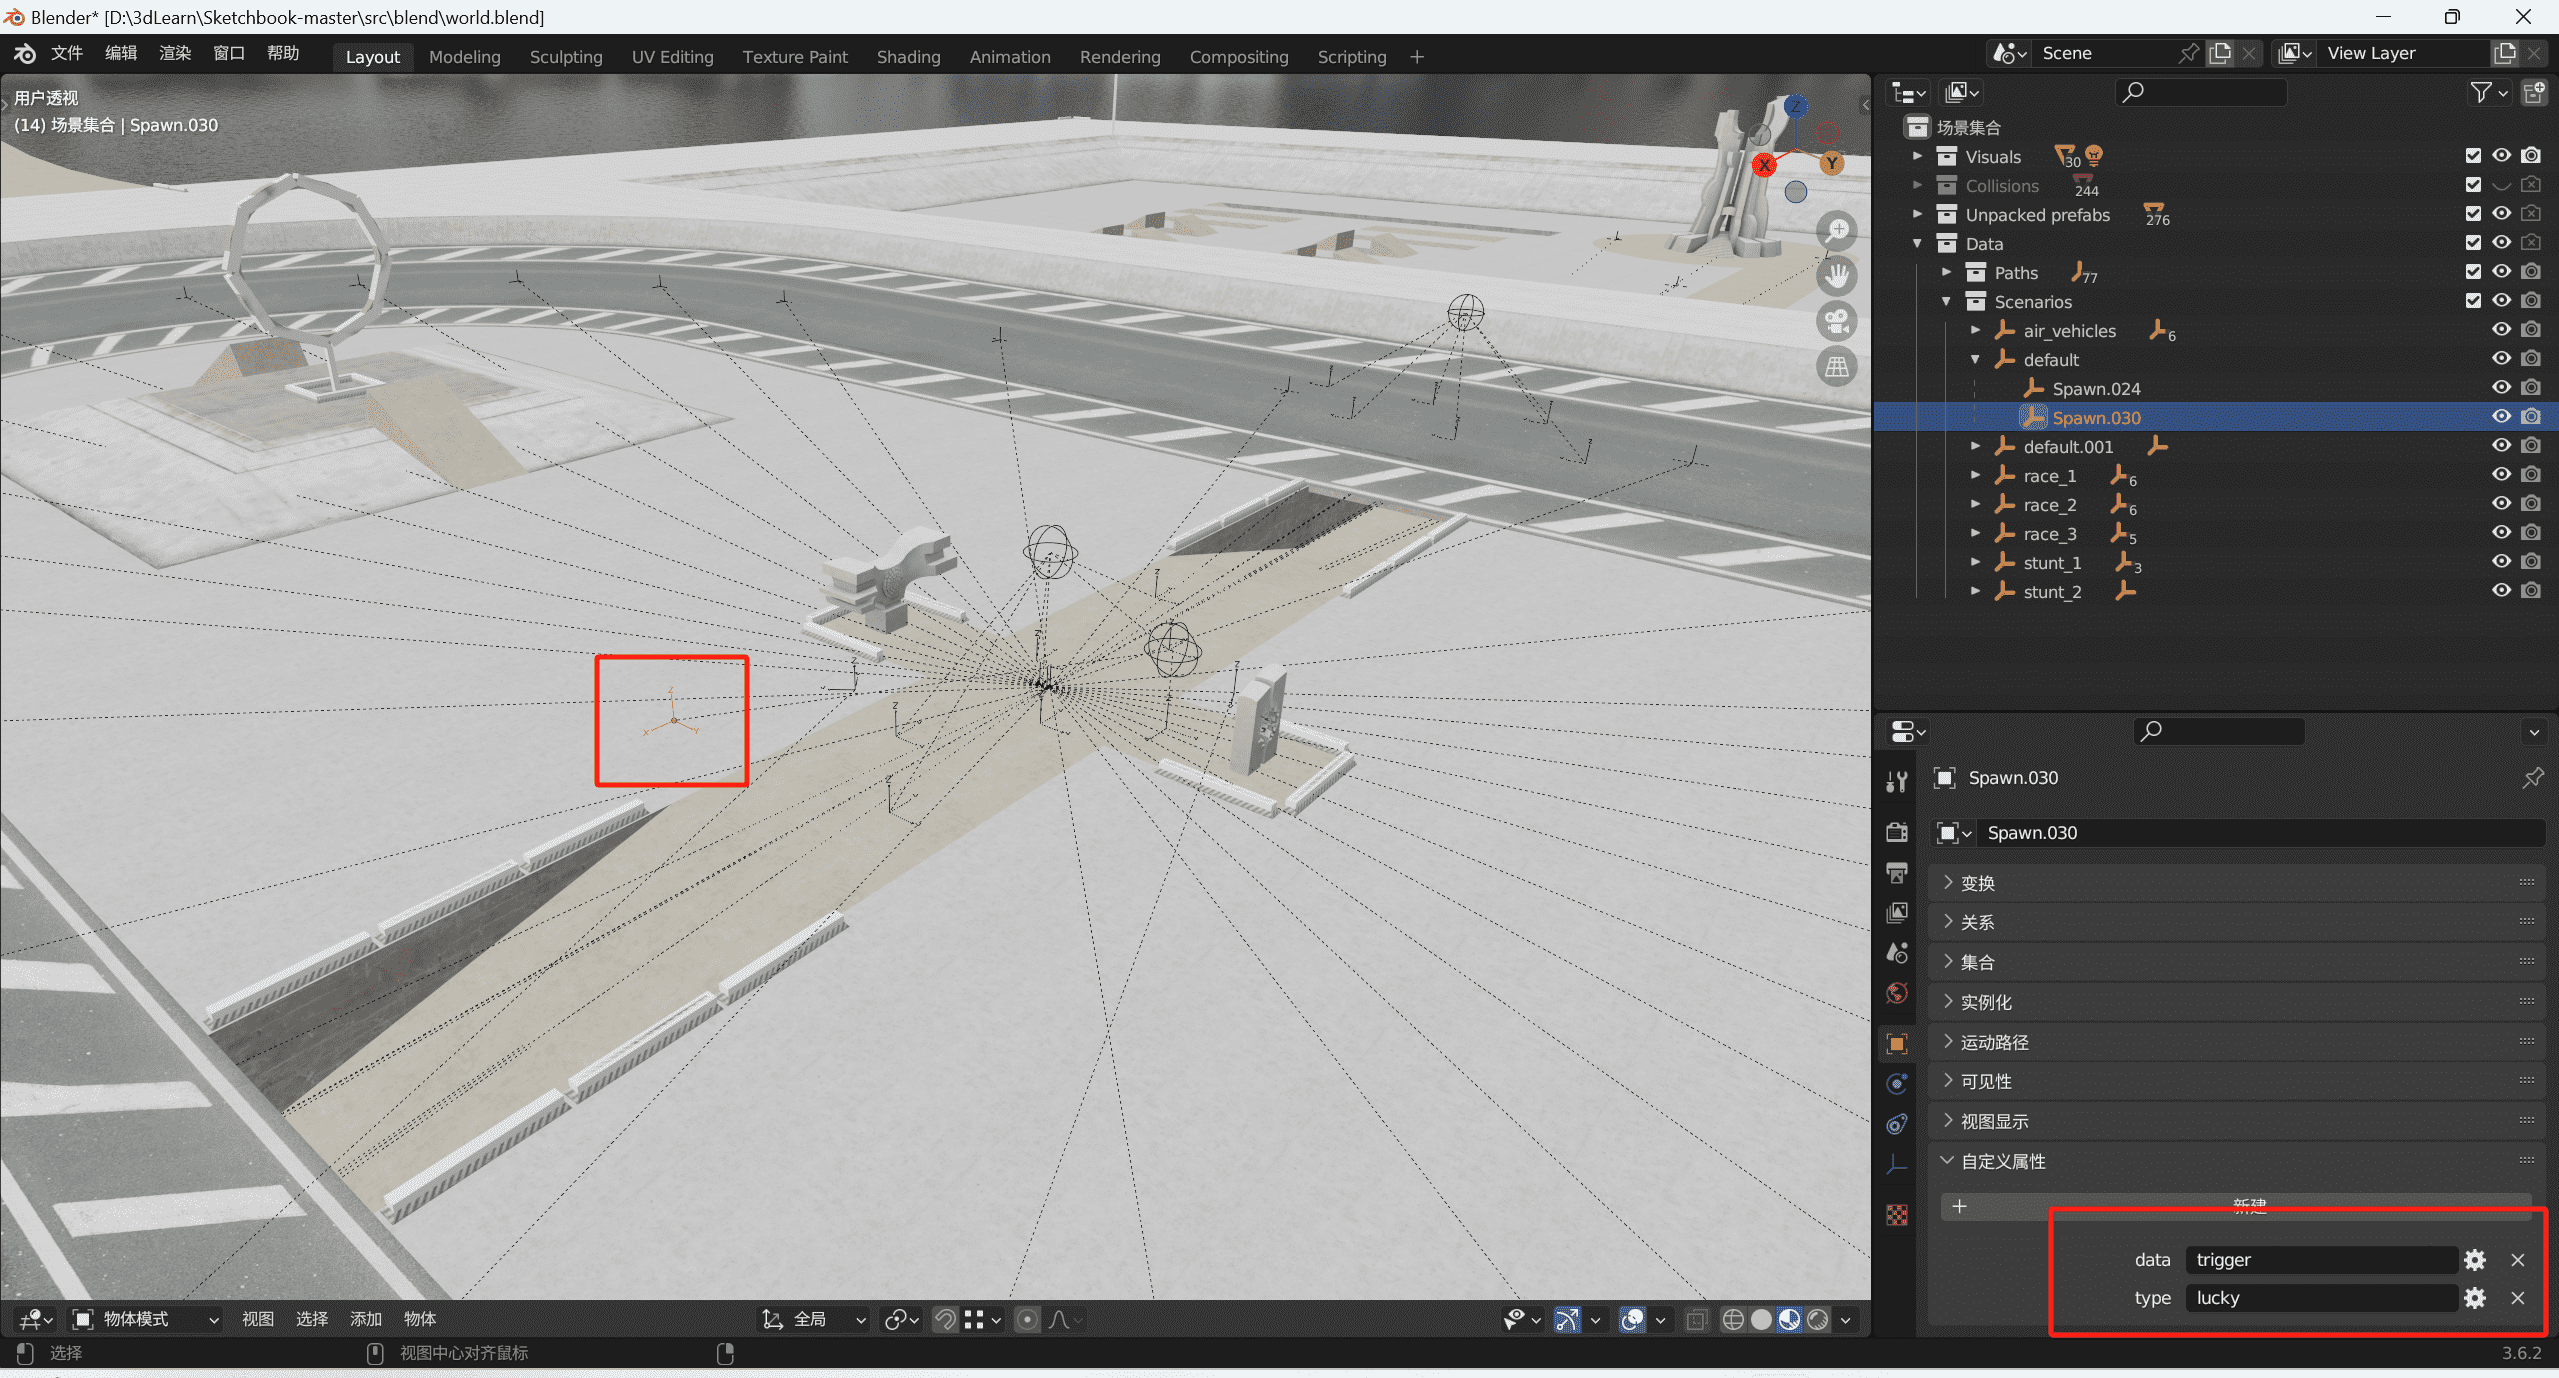
Task: Expand the race_1 object tree
Action: 1975,475
